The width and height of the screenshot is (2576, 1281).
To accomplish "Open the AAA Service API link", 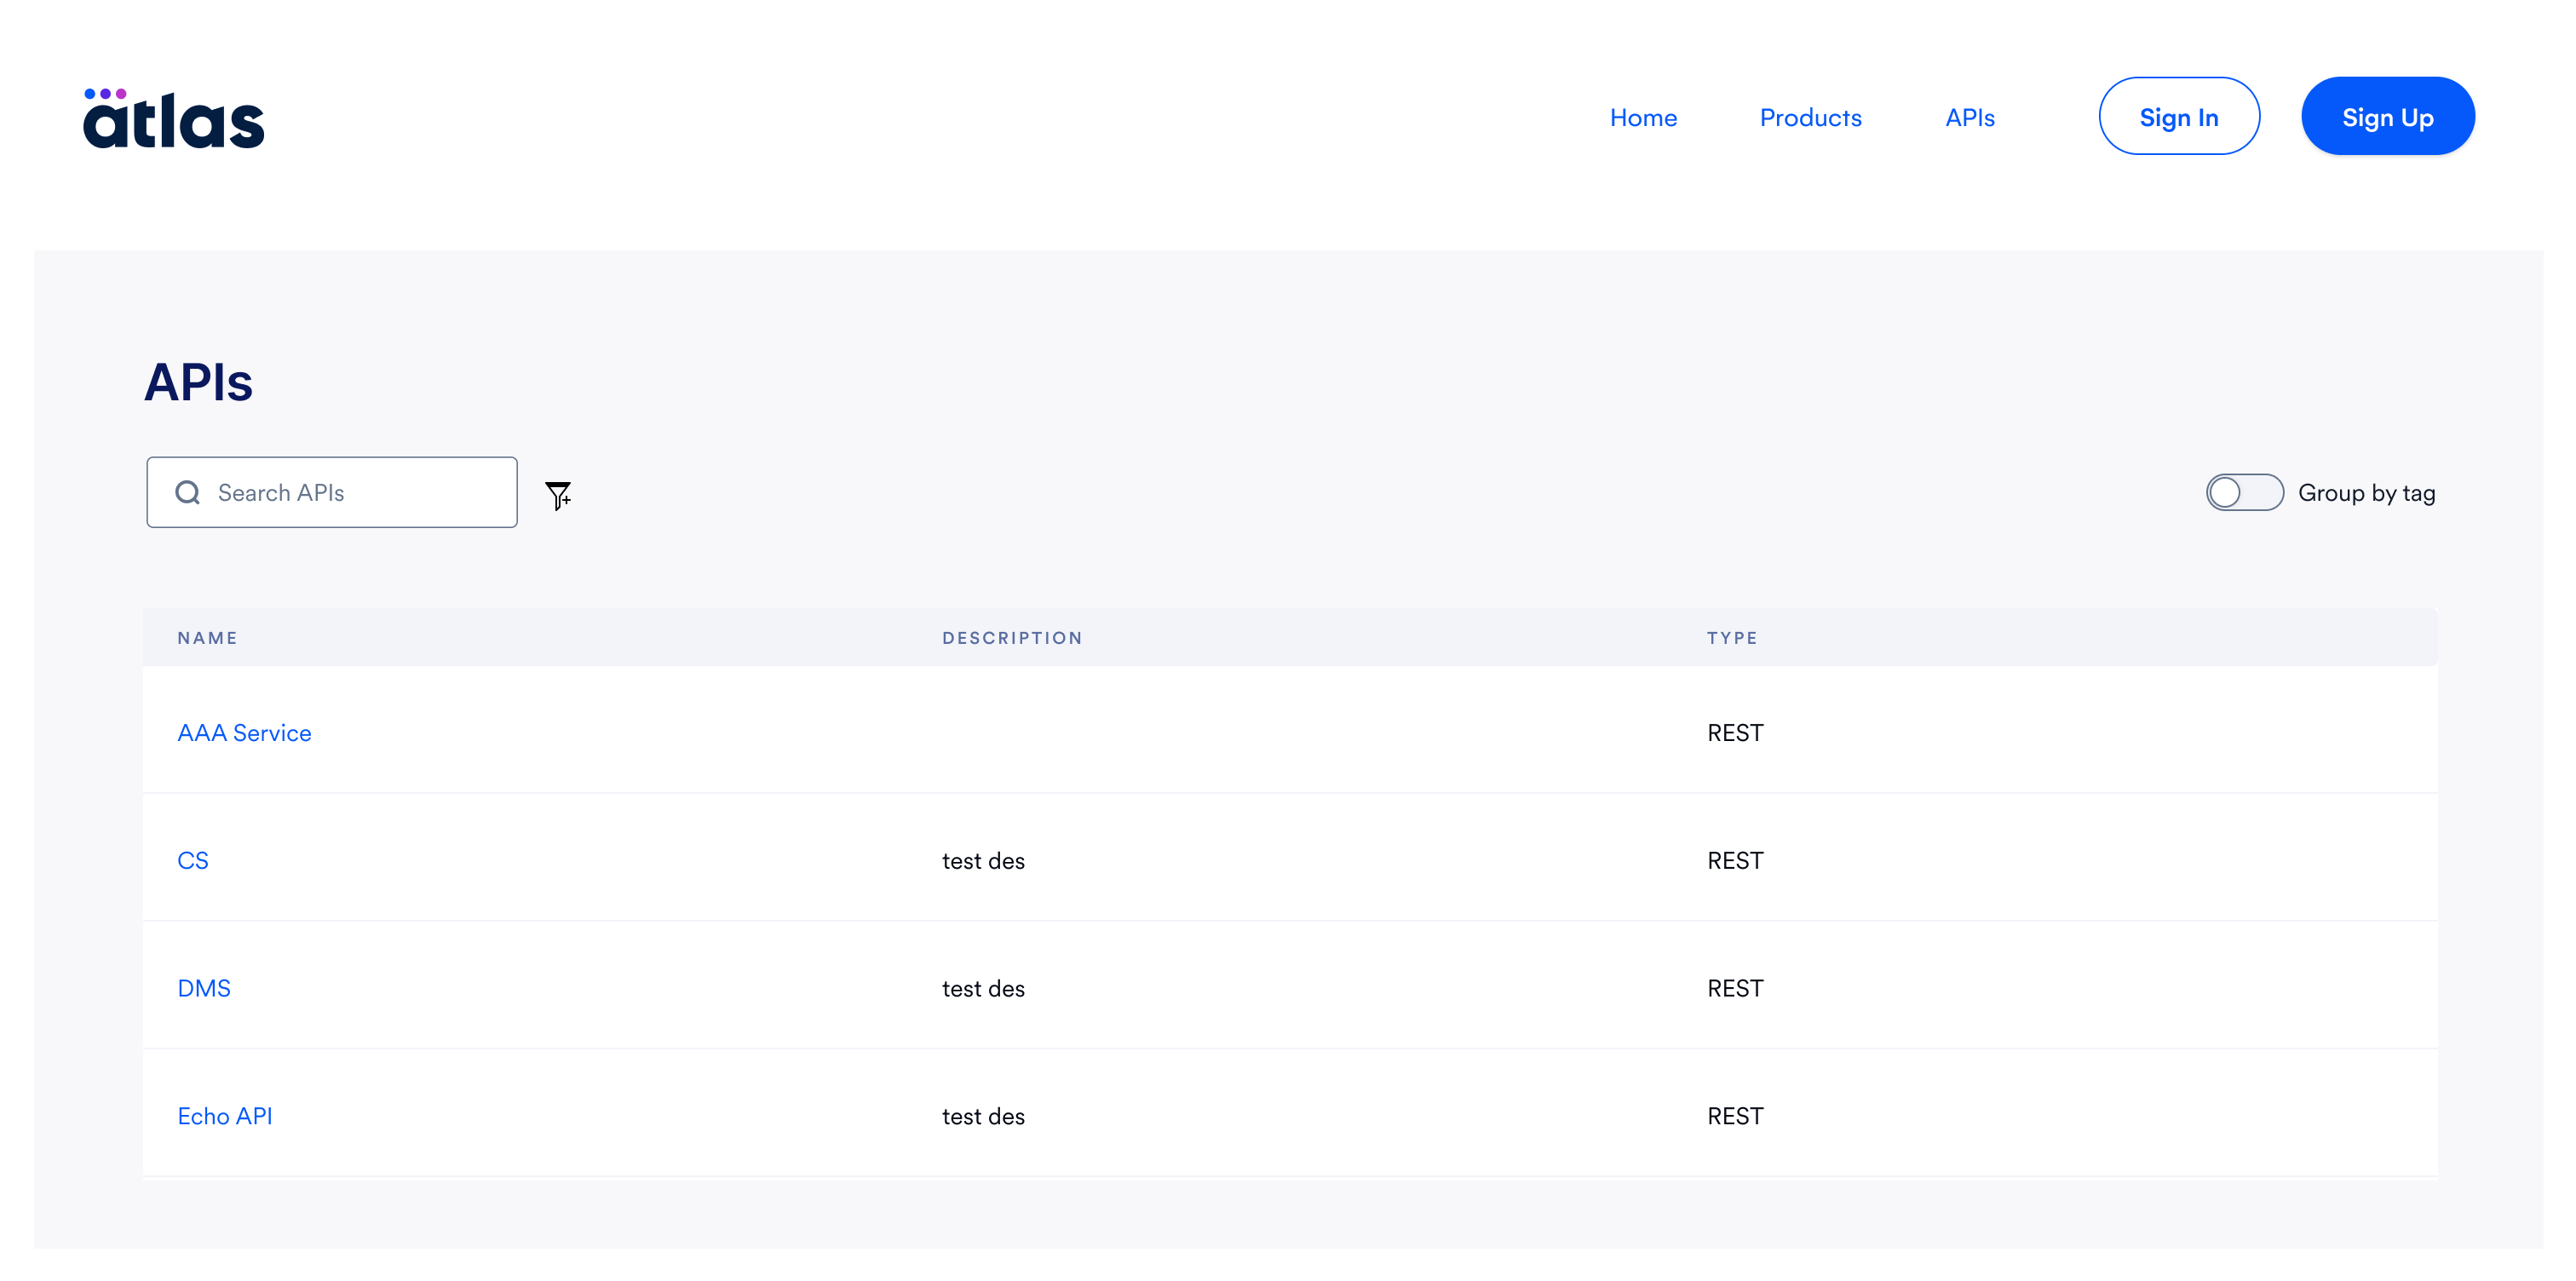I will click(x=244, y=733).
